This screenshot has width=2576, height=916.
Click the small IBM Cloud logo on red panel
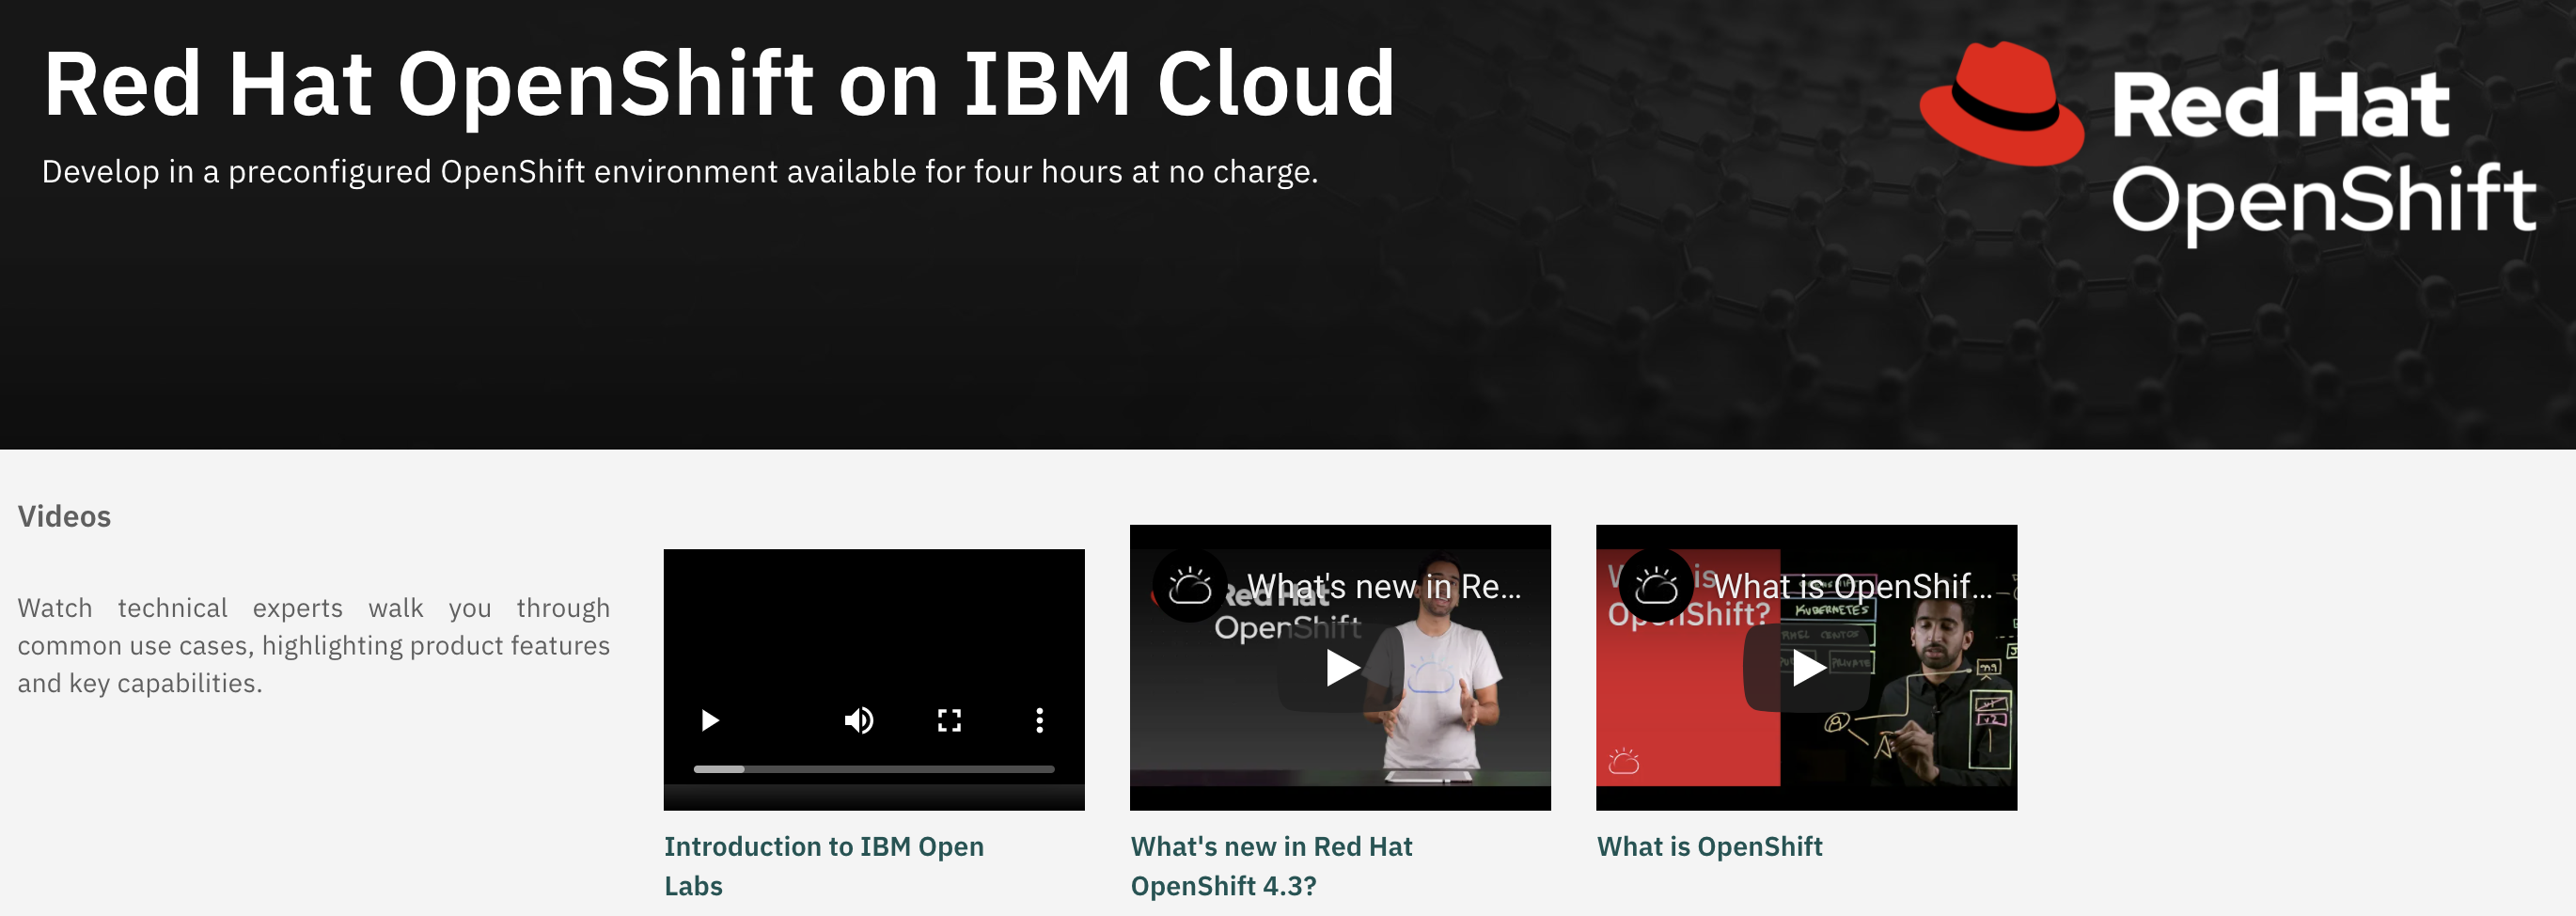[x=1623, y=761]
